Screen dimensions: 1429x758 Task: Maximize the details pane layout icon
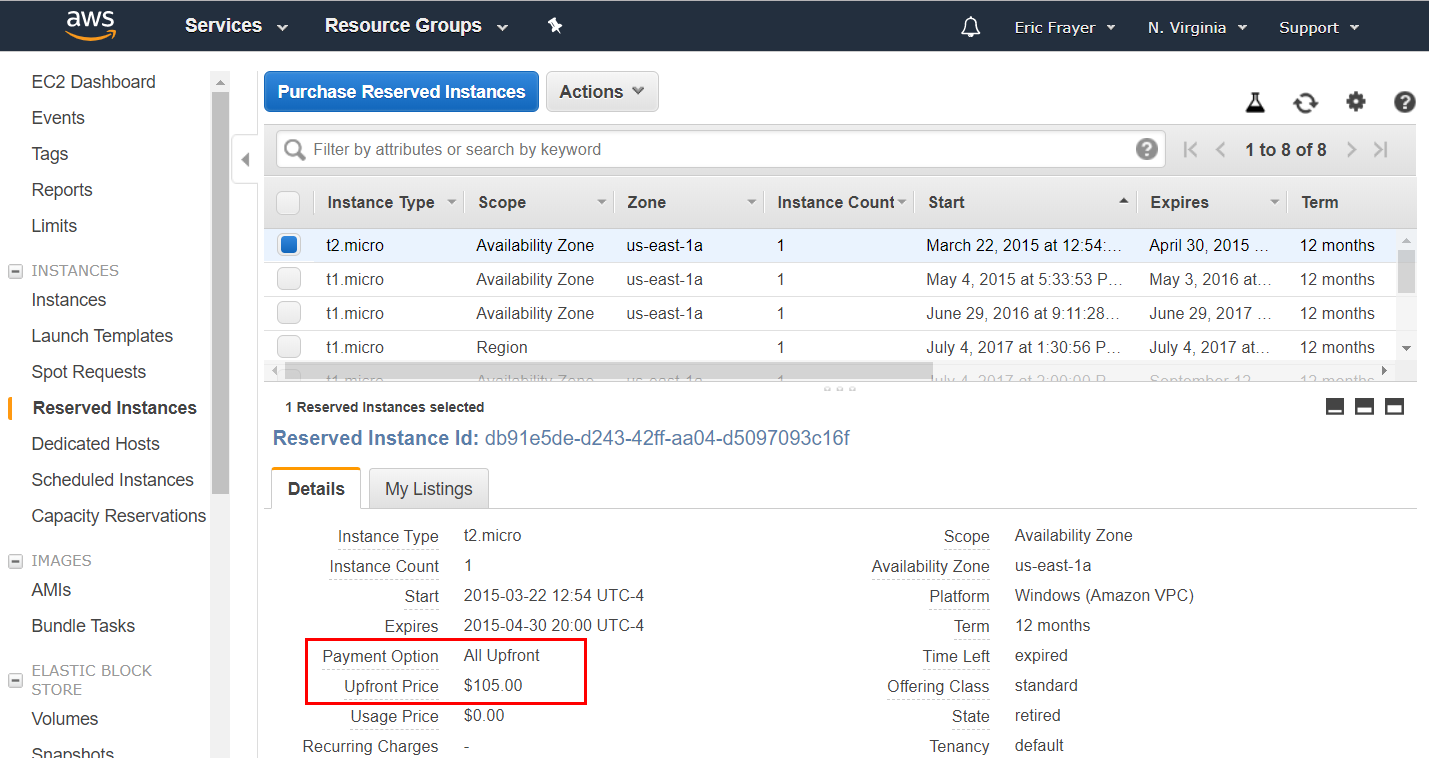(1394, 407)
